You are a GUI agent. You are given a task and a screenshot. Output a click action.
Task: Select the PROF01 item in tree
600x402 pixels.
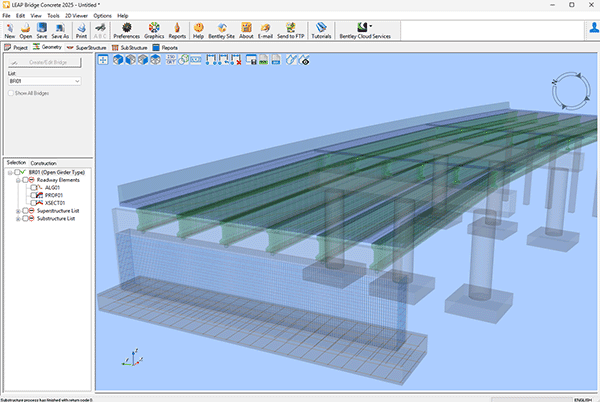53,195
